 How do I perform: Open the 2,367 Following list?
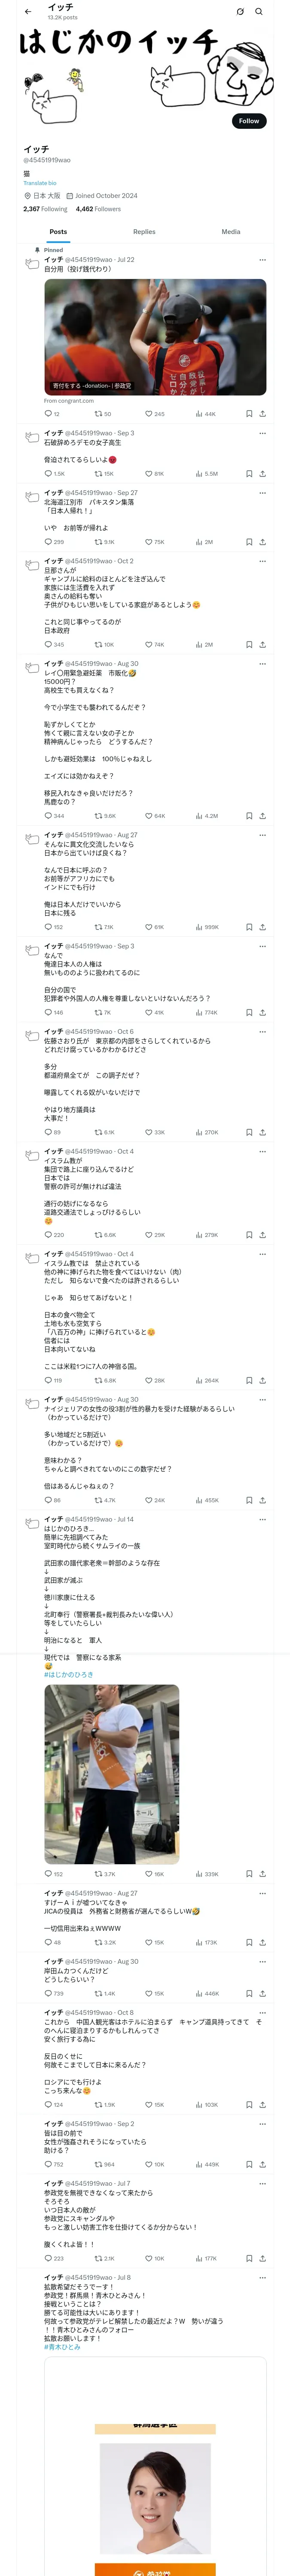(x=45, y=209)
